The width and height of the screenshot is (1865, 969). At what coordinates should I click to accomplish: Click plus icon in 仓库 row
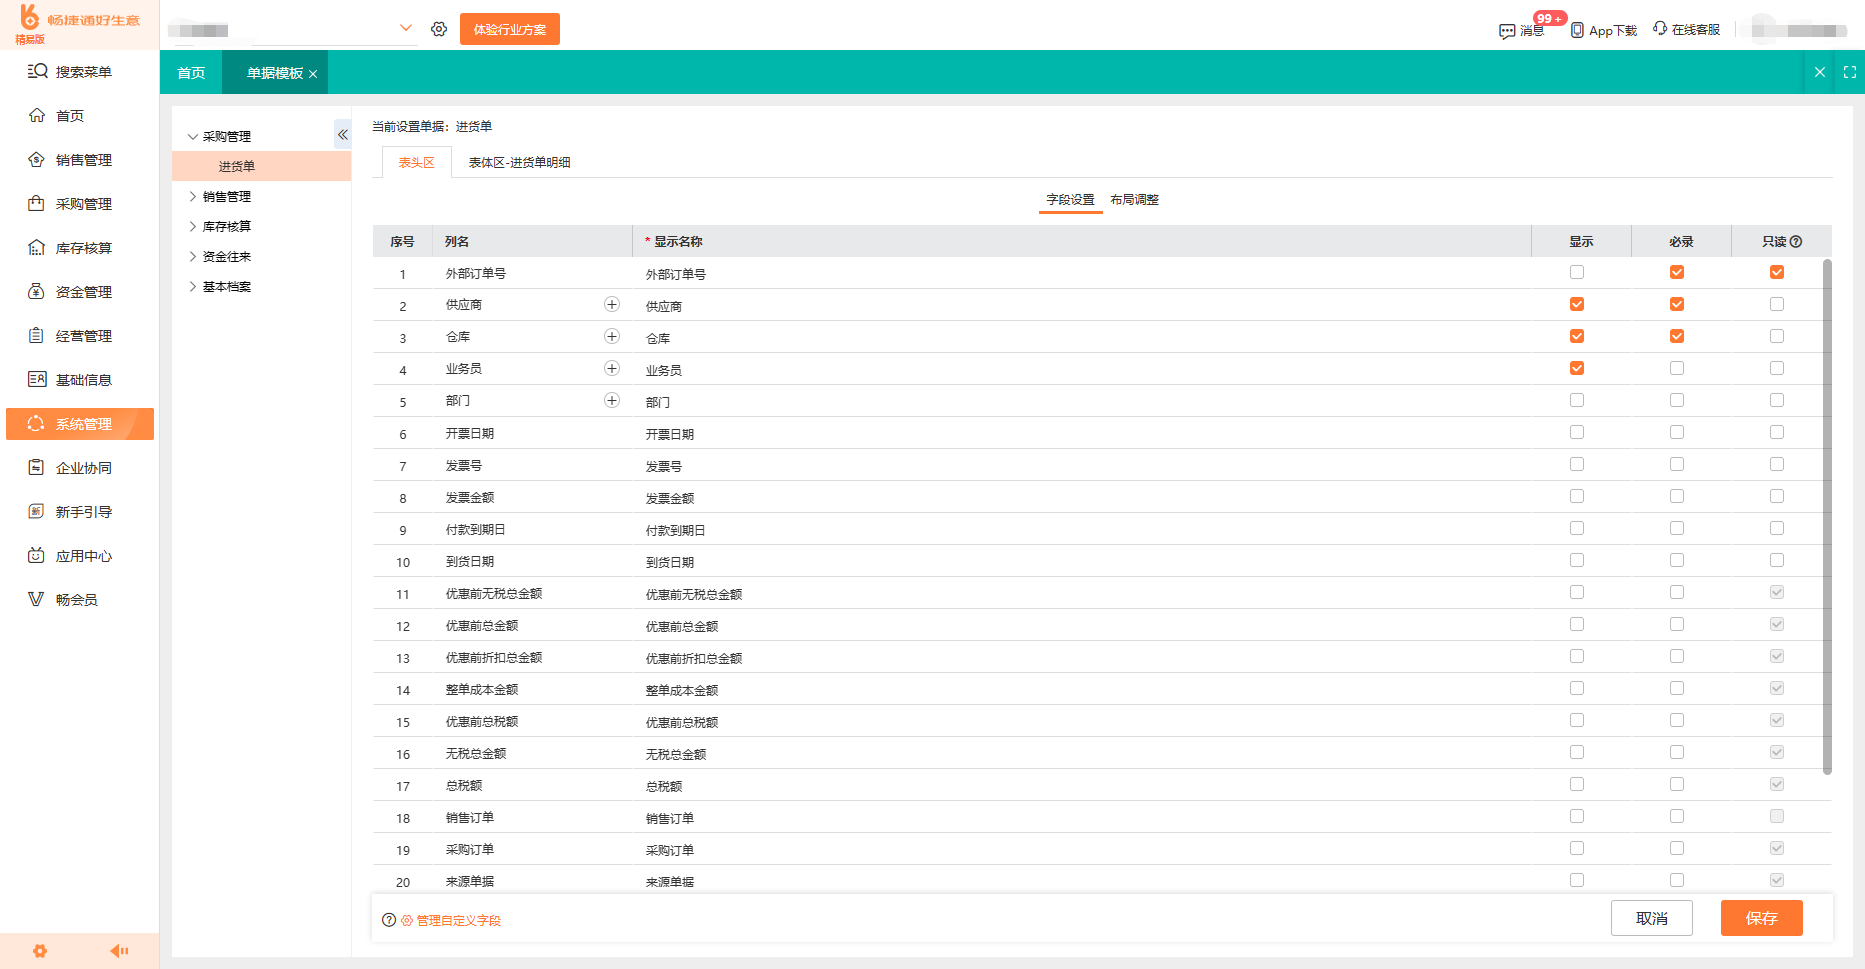pyautogui.click(x=612, y=336)
